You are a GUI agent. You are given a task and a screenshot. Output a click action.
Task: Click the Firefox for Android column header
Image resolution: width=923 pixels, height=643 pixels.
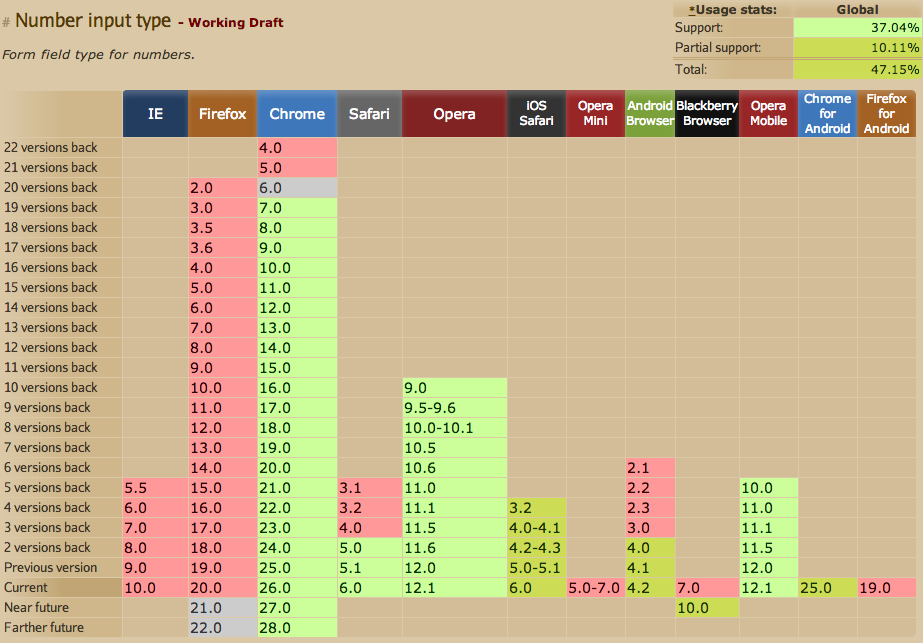pos(887,114)
